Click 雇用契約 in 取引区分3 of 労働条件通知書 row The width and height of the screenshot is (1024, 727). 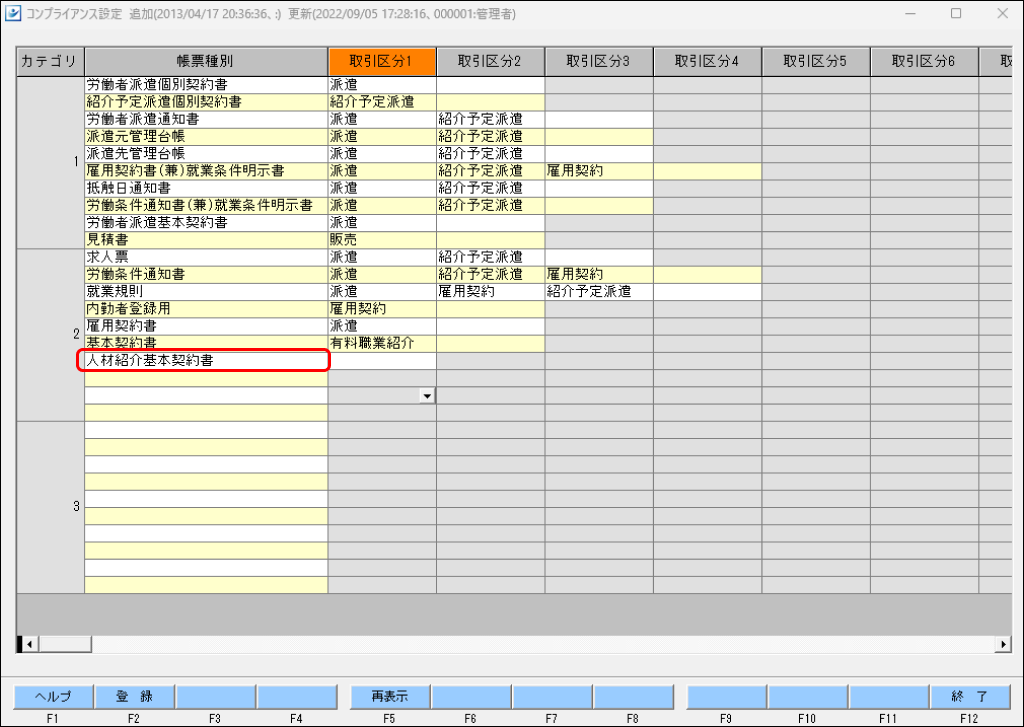point(599,274)
